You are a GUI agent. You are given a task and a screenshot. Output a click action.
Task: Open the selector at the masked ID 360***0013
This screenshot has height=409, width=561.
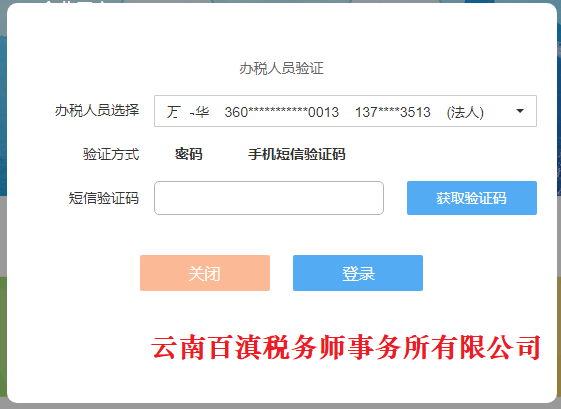282,112
